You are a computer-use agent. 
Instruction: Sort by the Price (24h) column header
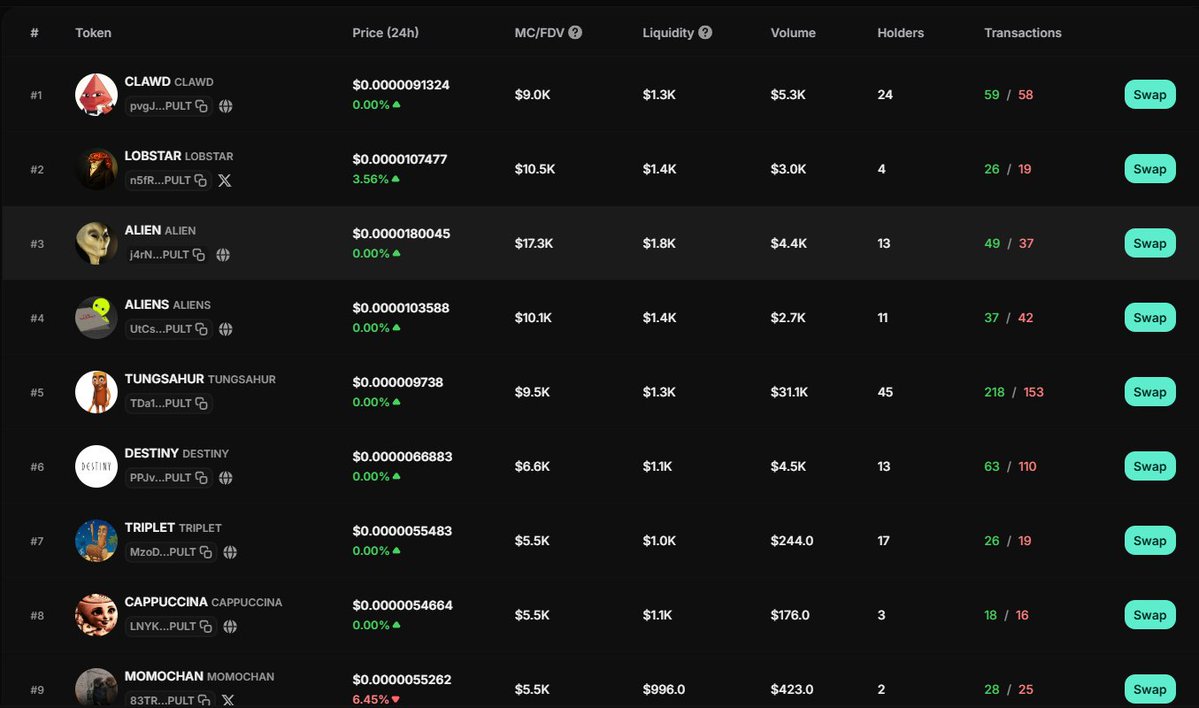(385, 33)
